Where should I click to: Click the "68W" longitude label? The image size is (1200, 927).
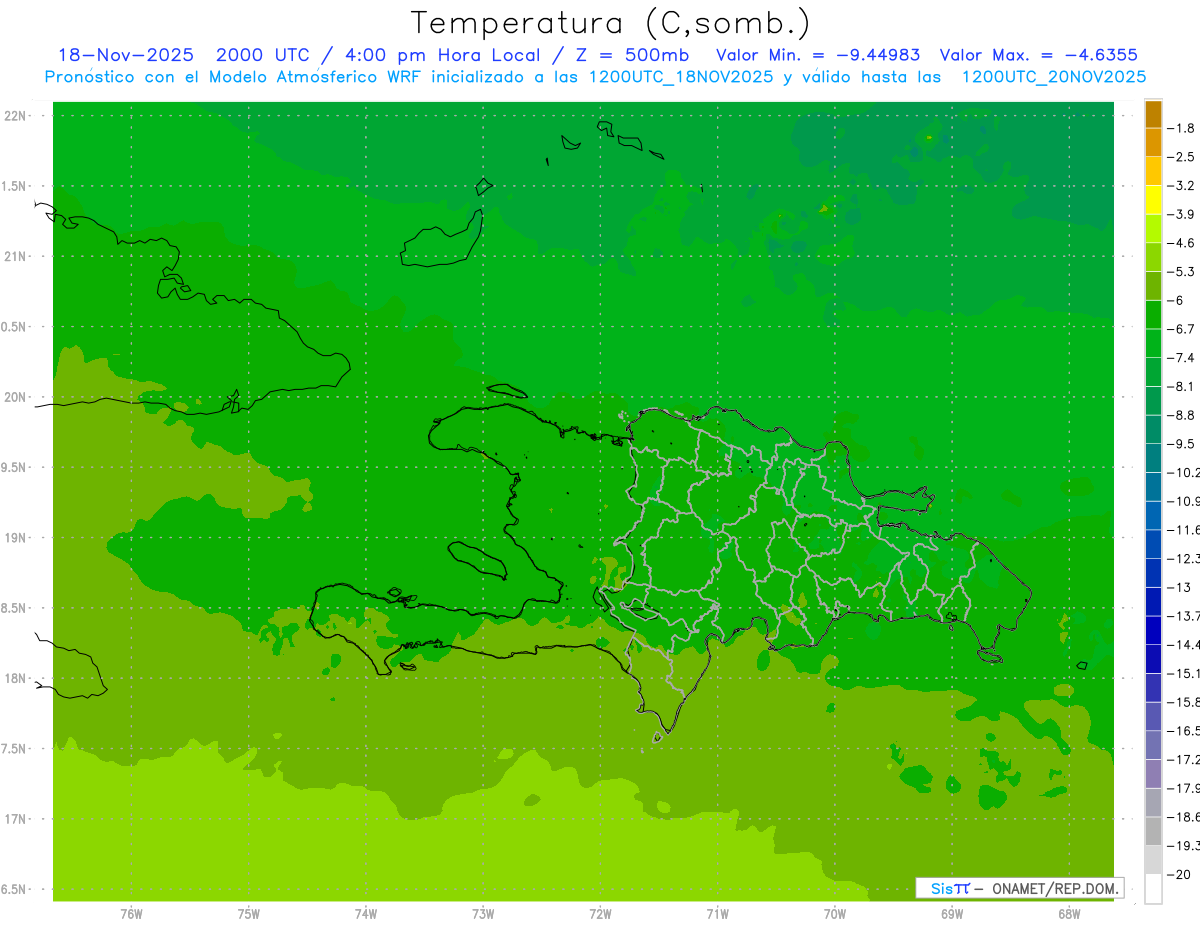click(1068, 914)
